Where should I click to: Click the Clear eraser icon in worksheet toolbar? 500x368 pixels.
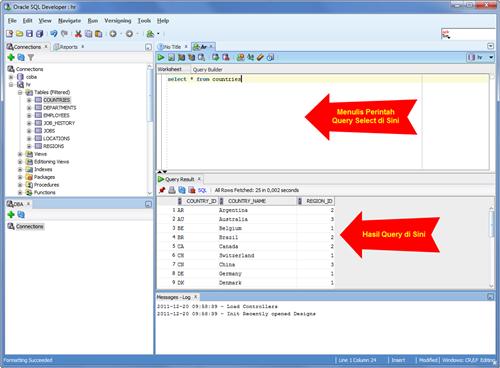click(260, 57)
